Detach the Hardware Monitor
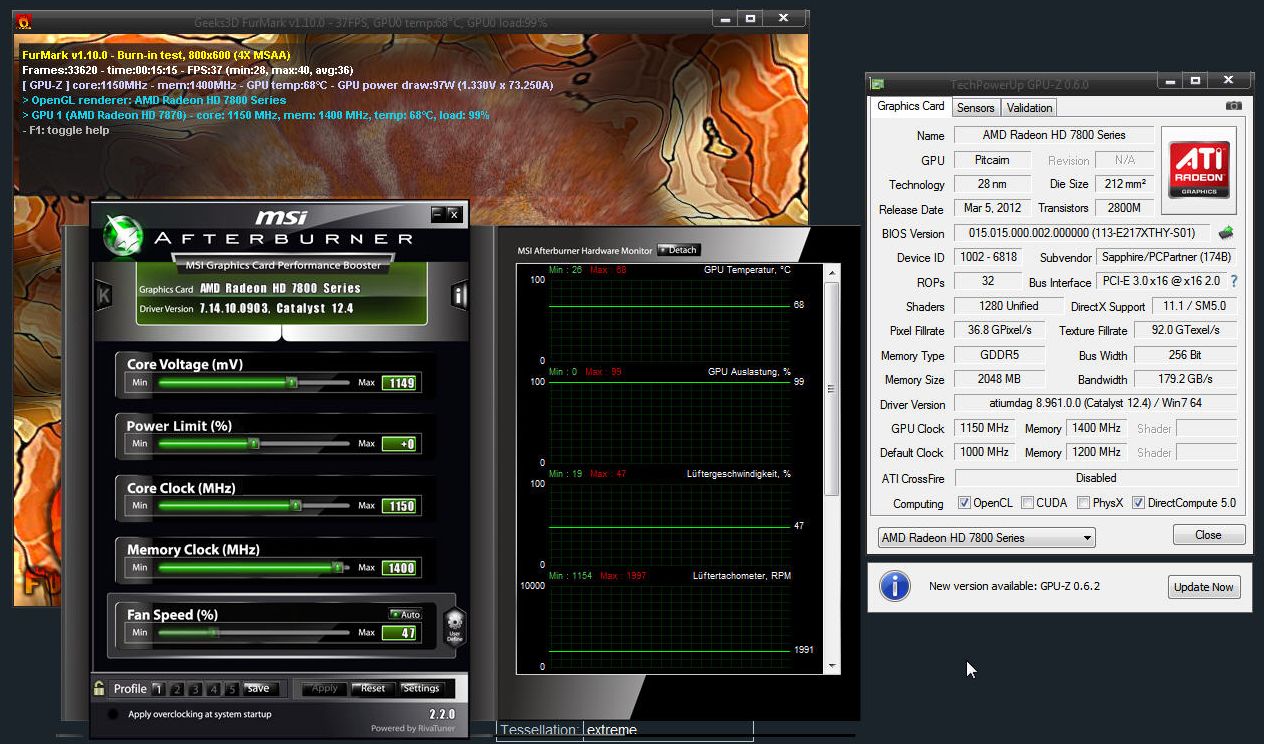 click(679, 250)
